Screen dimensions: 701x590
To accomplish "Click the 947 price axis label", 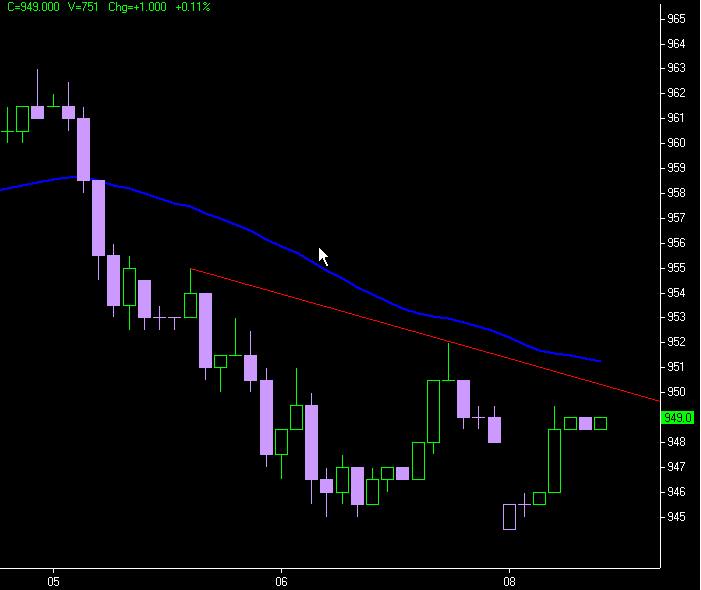I will [x=676, y=467].
